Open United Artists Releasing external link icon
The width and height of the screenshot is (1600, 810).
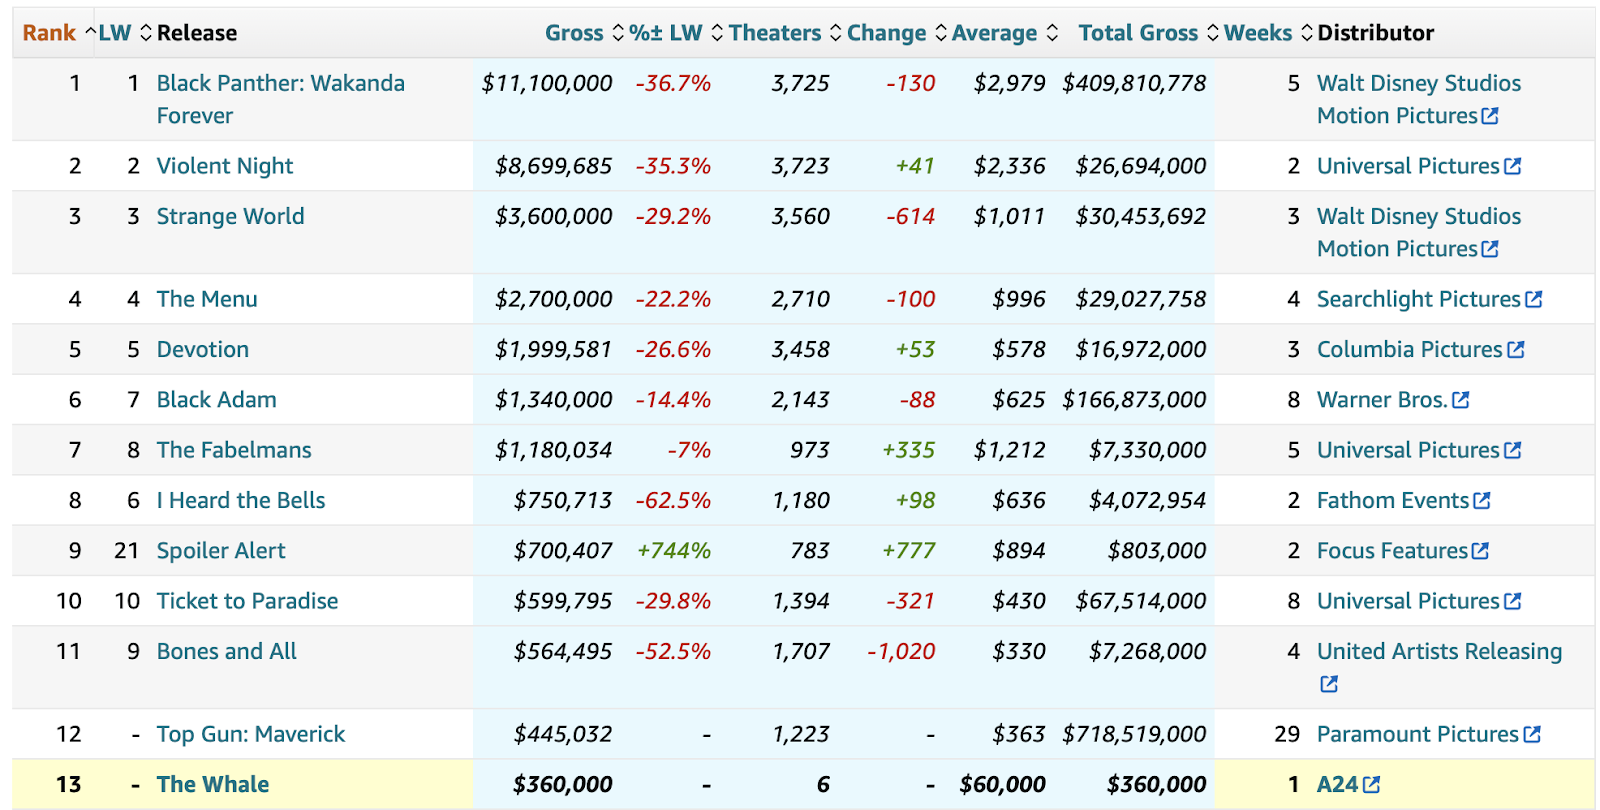[x=1329, y=684]
